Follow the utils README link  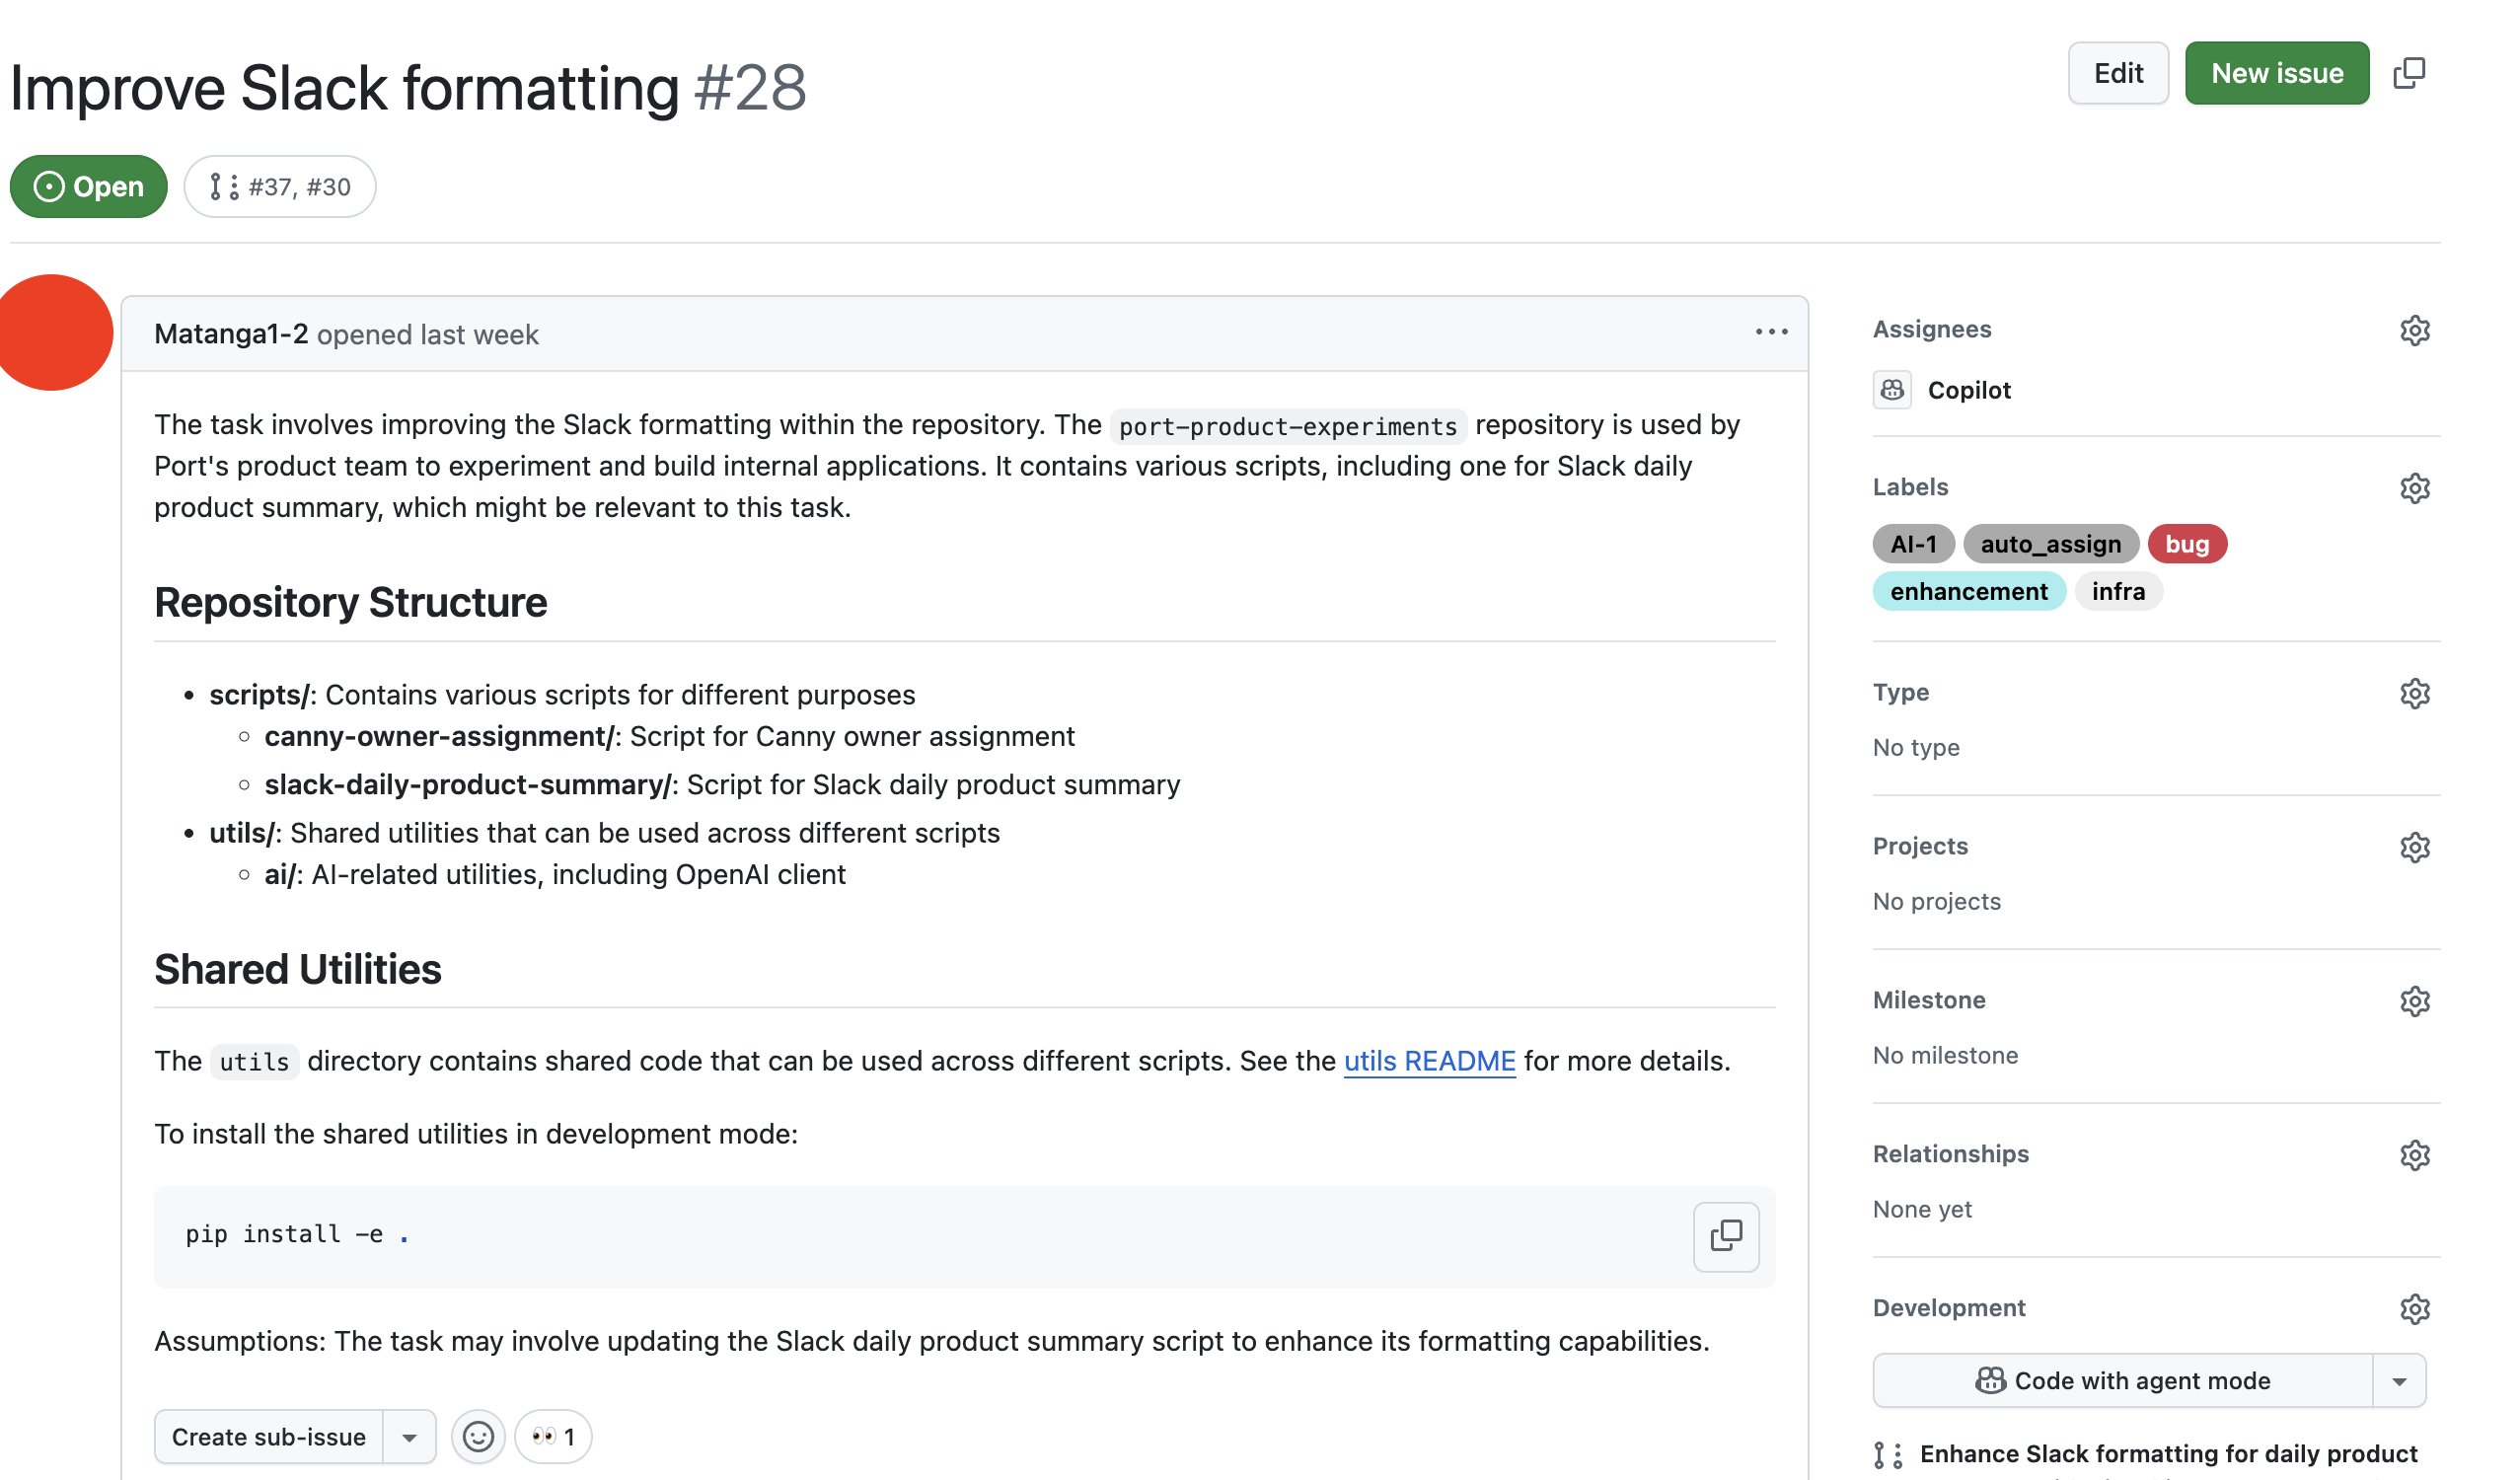click(x=1429, y=1061)
